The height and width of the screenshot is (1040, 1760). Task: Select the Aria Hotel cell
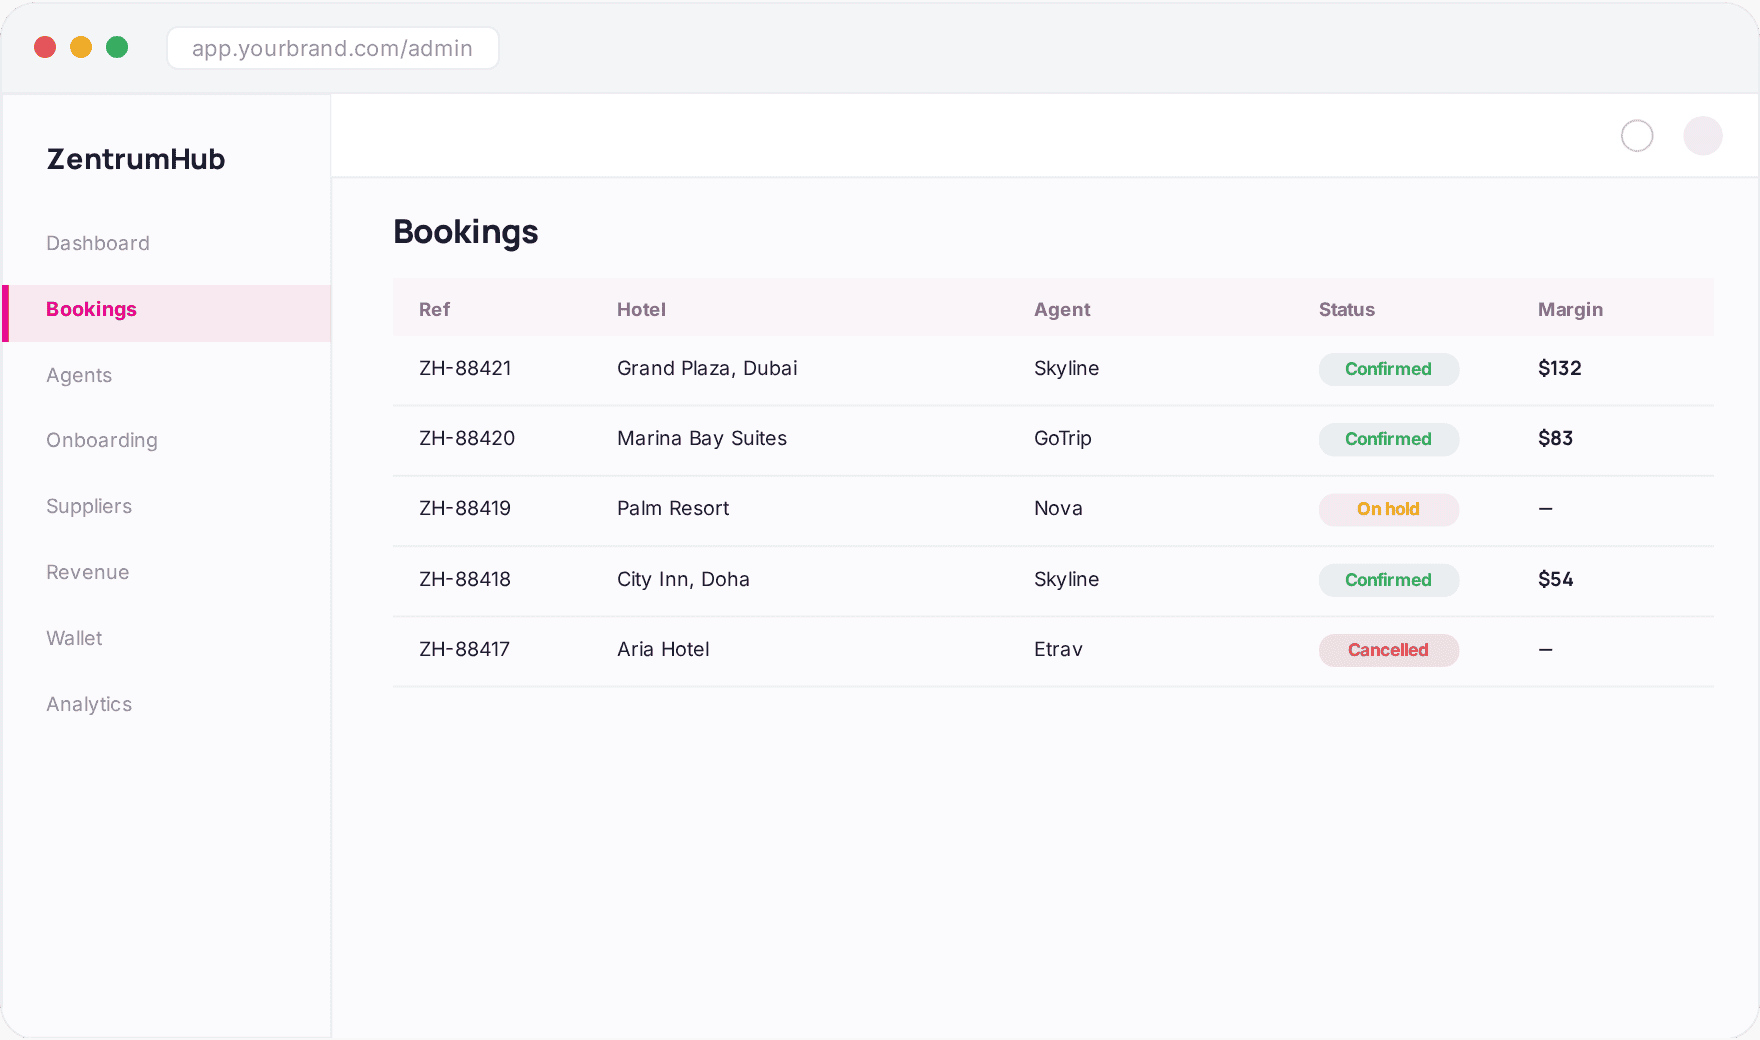pos(663,649)
